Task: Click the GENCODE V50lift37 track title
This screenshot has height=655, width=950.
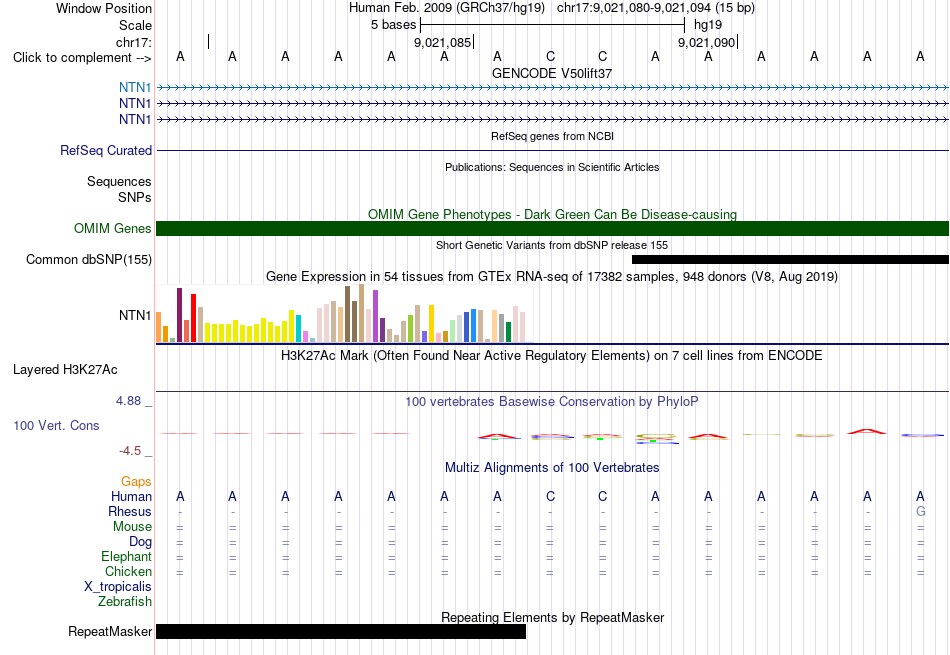Action: click(x=552, y=73)
